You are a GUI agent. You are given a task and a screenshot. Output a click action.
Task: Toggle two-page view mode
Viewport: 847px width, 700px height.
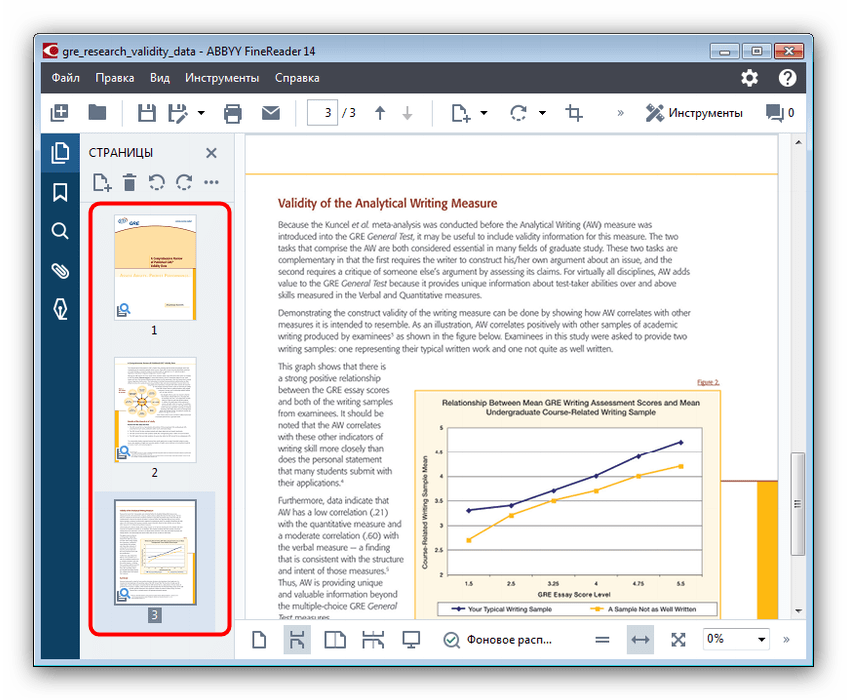[x=337, y=640]
